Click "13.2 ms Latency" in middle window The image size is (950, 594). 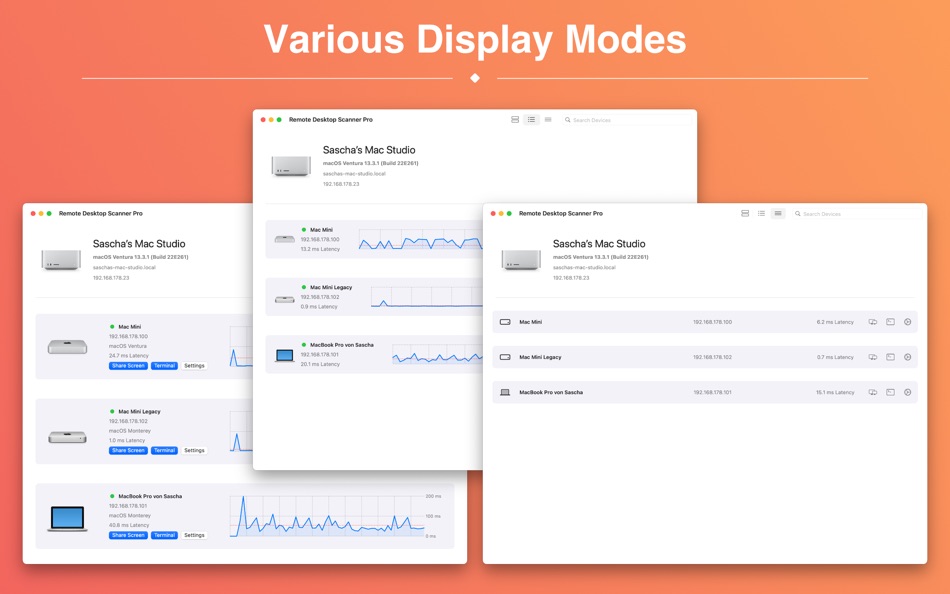coord(320,249)
